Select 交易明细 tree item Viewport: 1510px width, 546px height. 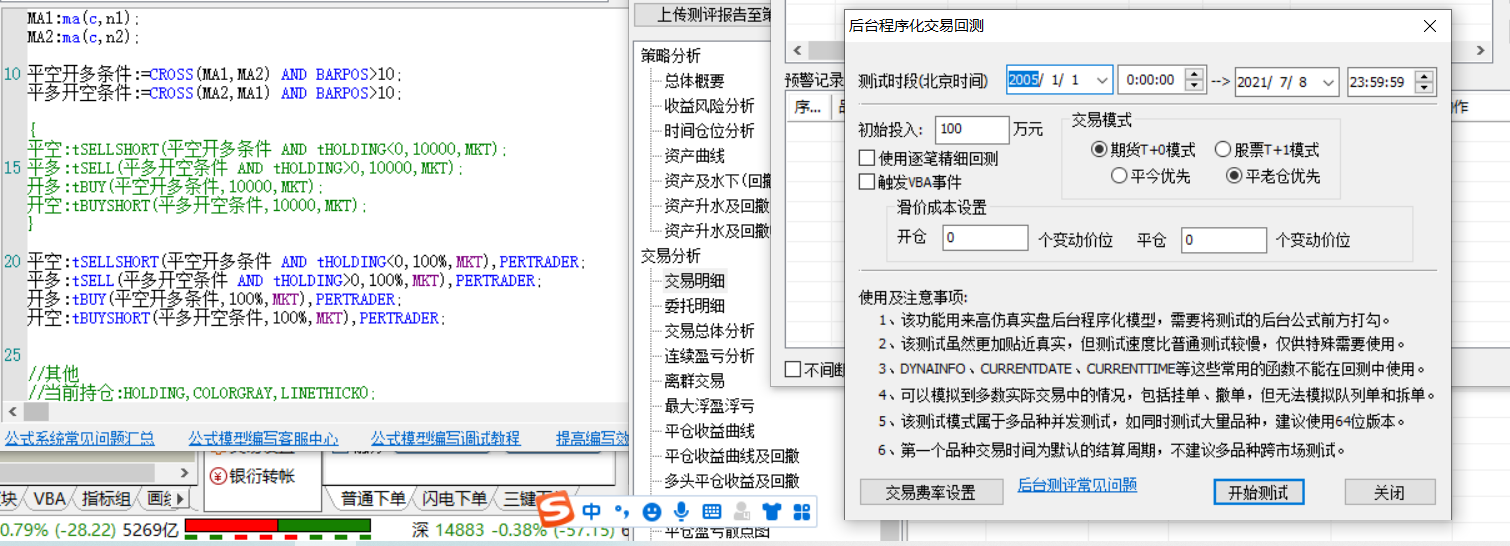695,281
